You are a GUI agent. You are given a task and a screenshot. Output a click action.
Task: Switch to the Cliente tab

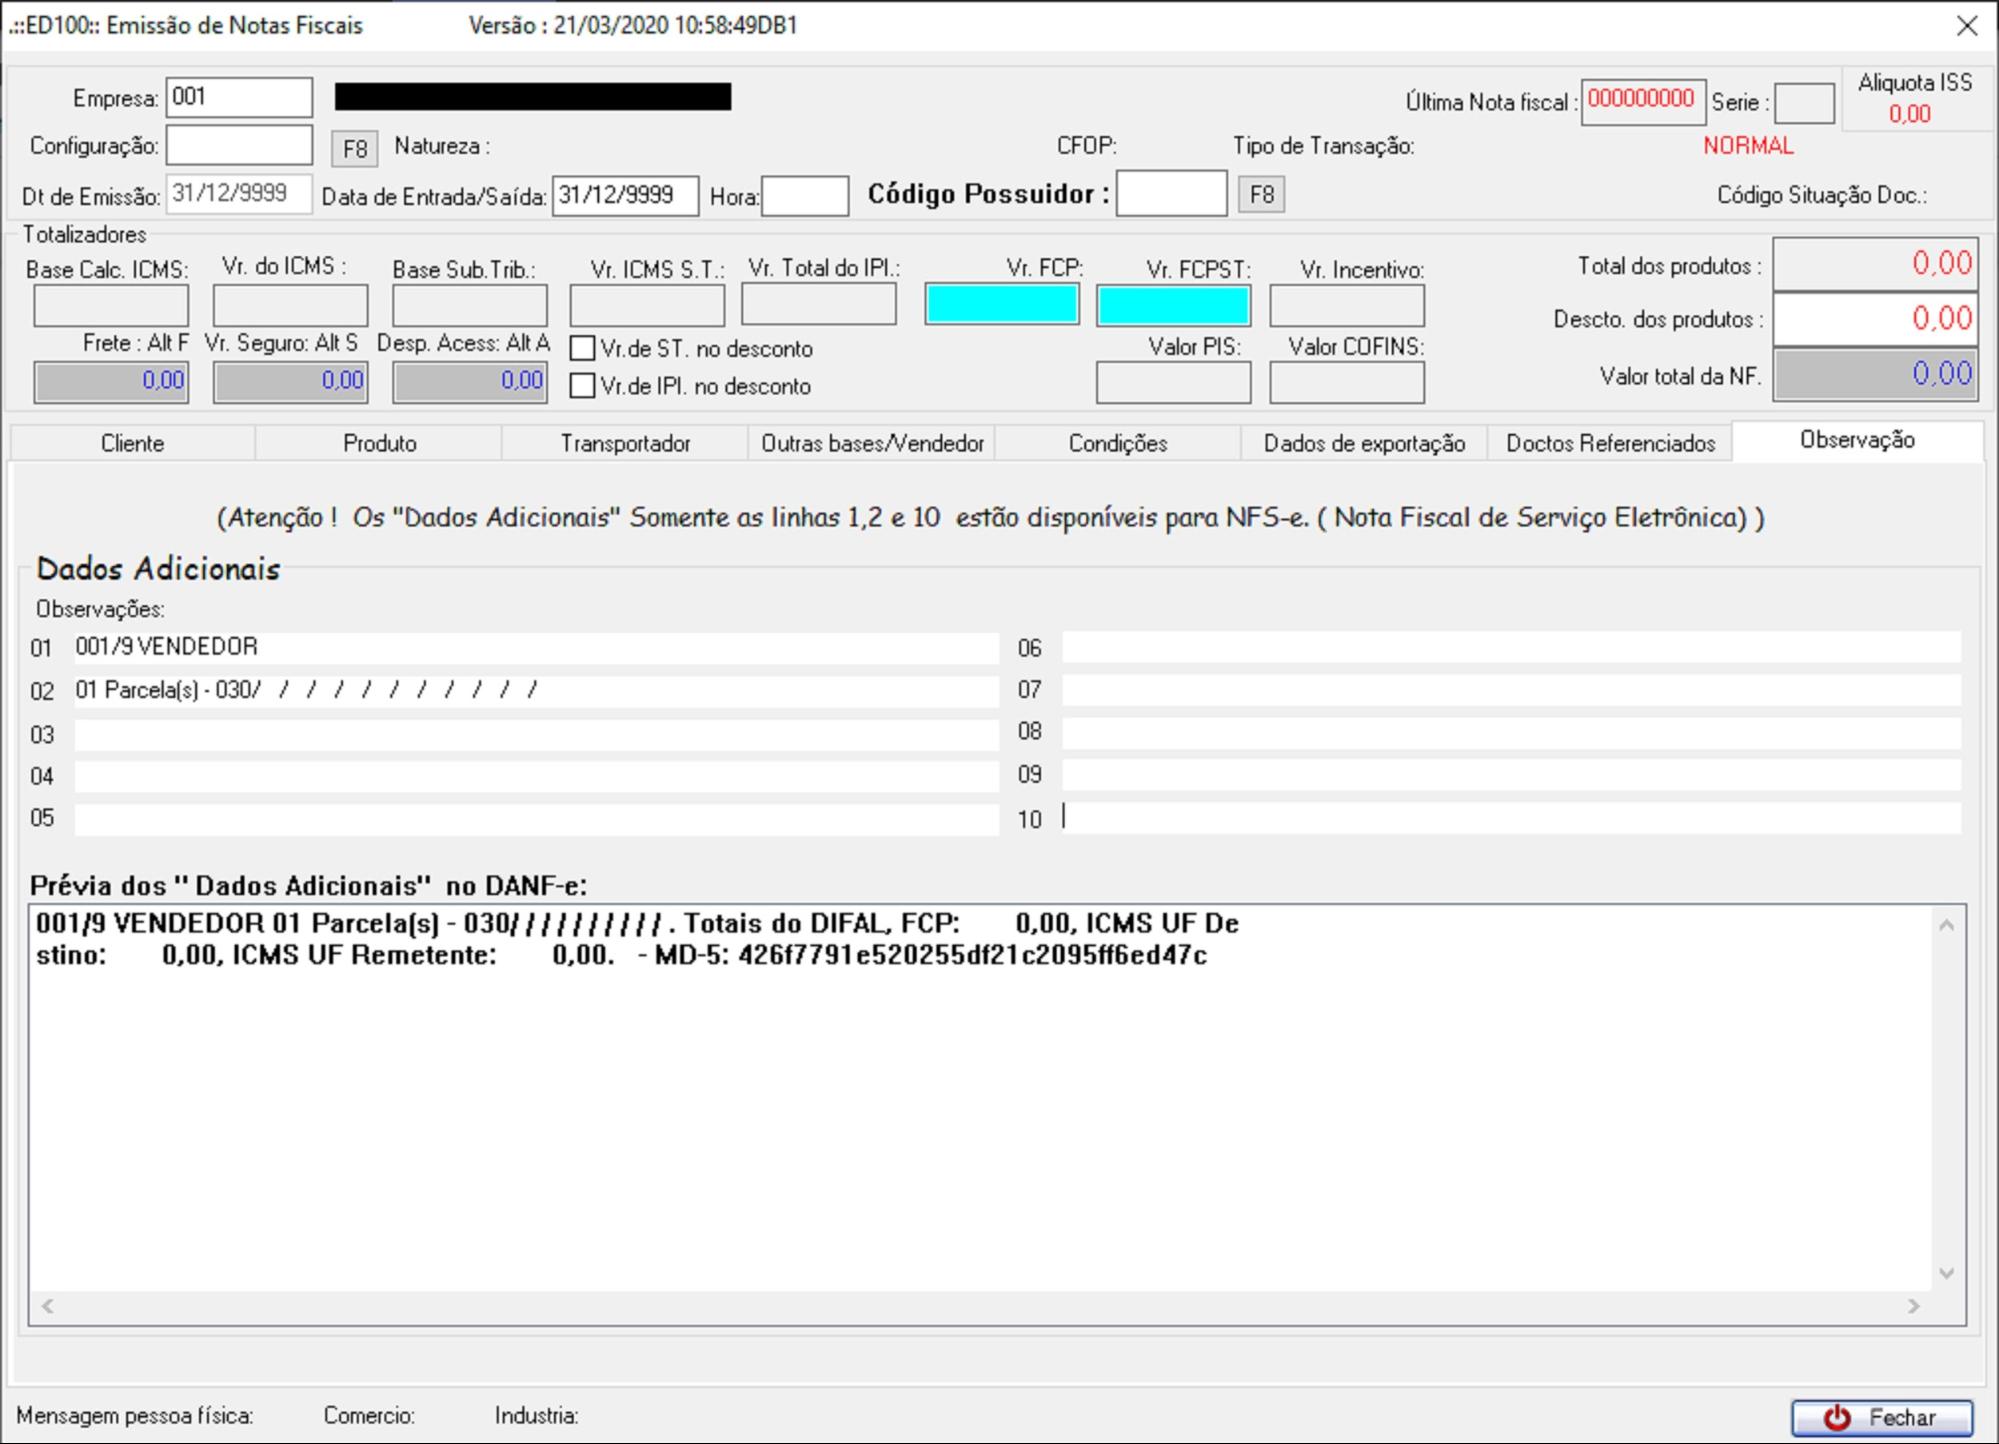(132, 443)
